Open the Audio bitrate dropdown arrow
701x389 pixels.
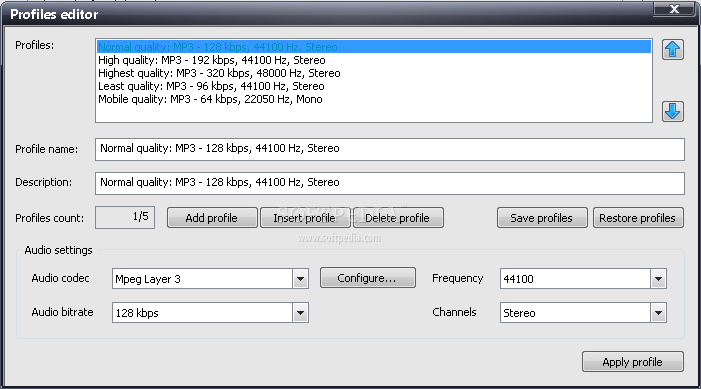300,313
